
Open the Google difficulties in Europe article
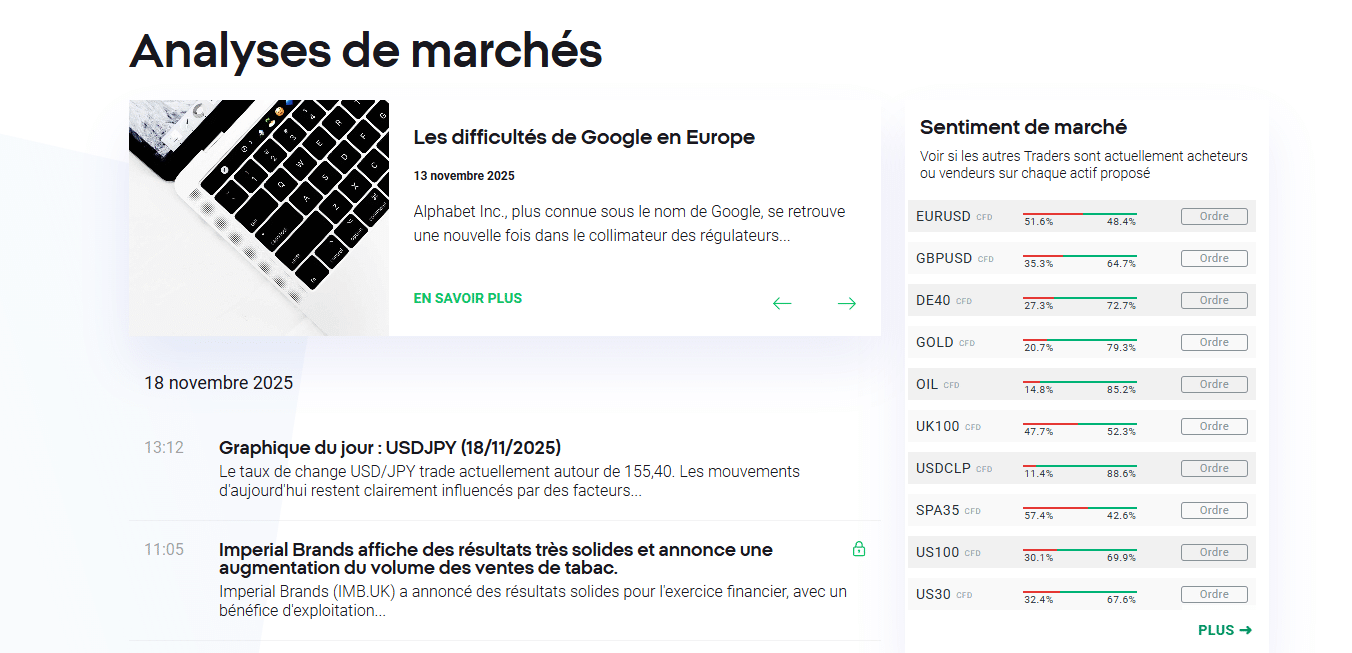(584, 137)
